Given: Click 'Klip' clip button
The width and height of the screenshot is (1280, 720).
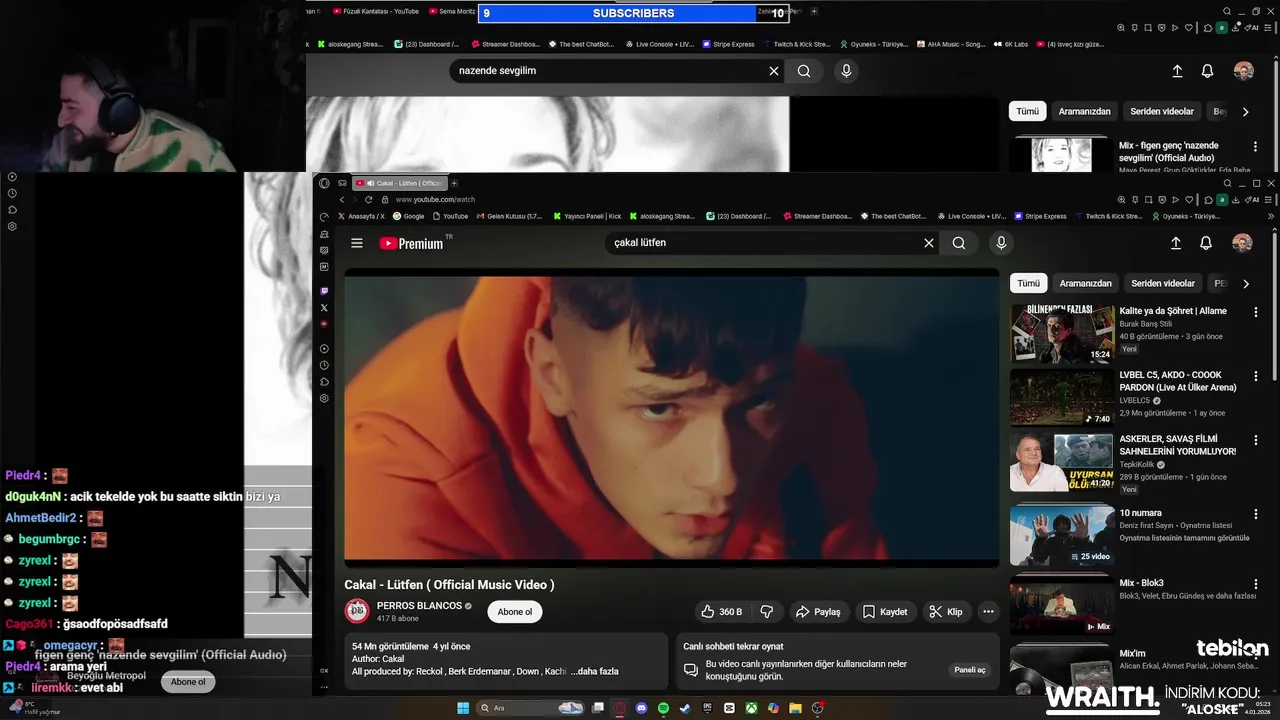Looking at the screenshot, I should [946, 611].
